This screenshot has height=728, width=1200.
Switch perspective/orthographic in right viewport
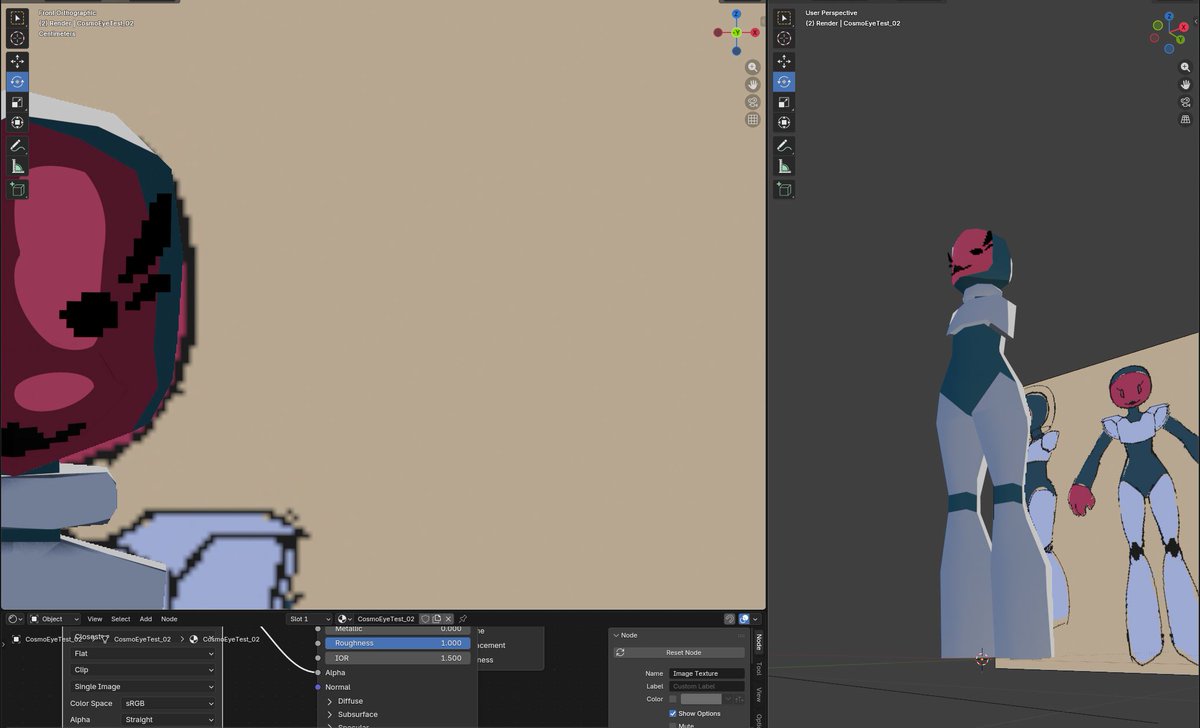click(1185, 120)
